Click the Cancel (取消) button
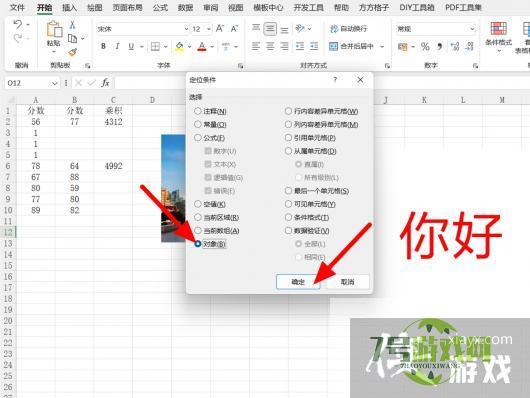The height and width of the screenshot is (398, 530). (347, 282)
